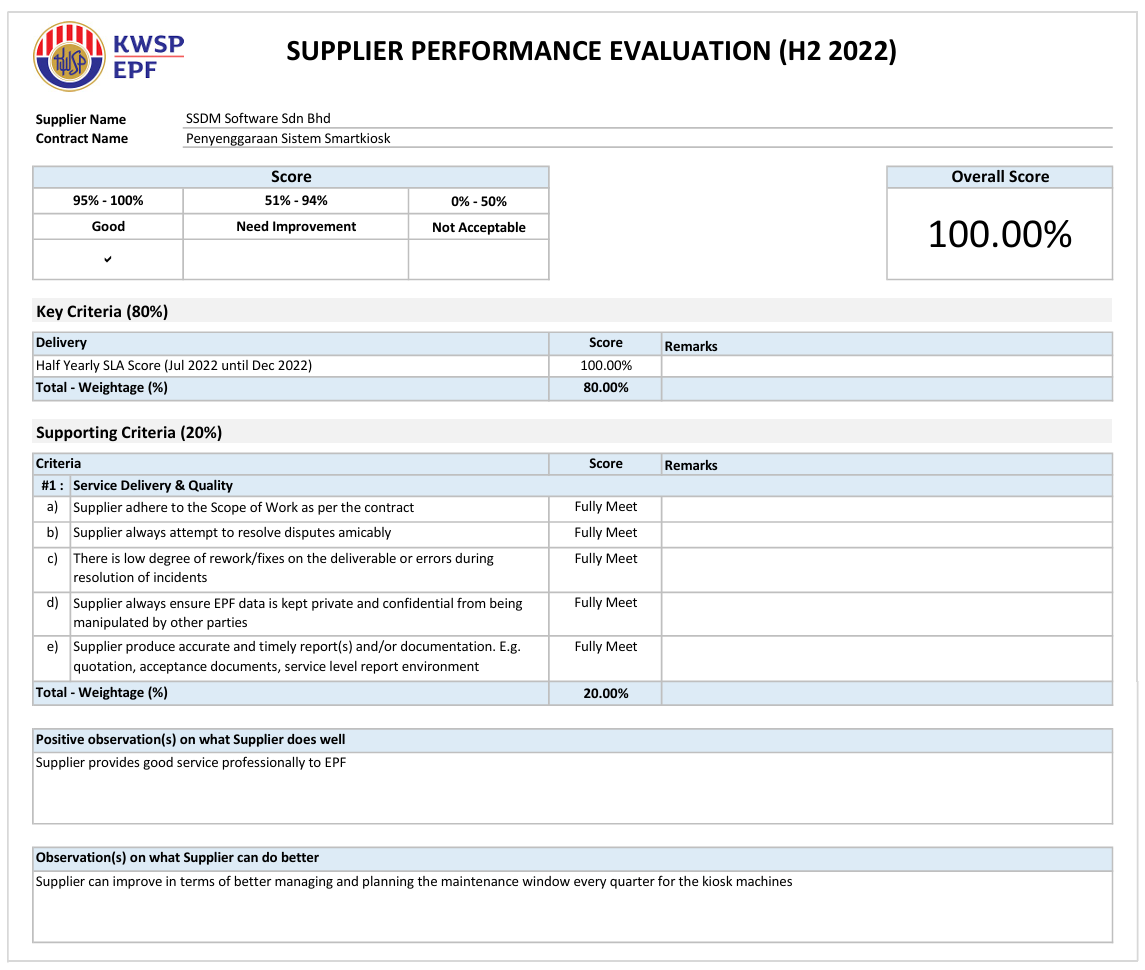This screenshot has height=970, width=1145.
Task: Click the Service Delivery & Quality row
Action: click(x=572, y=486)
